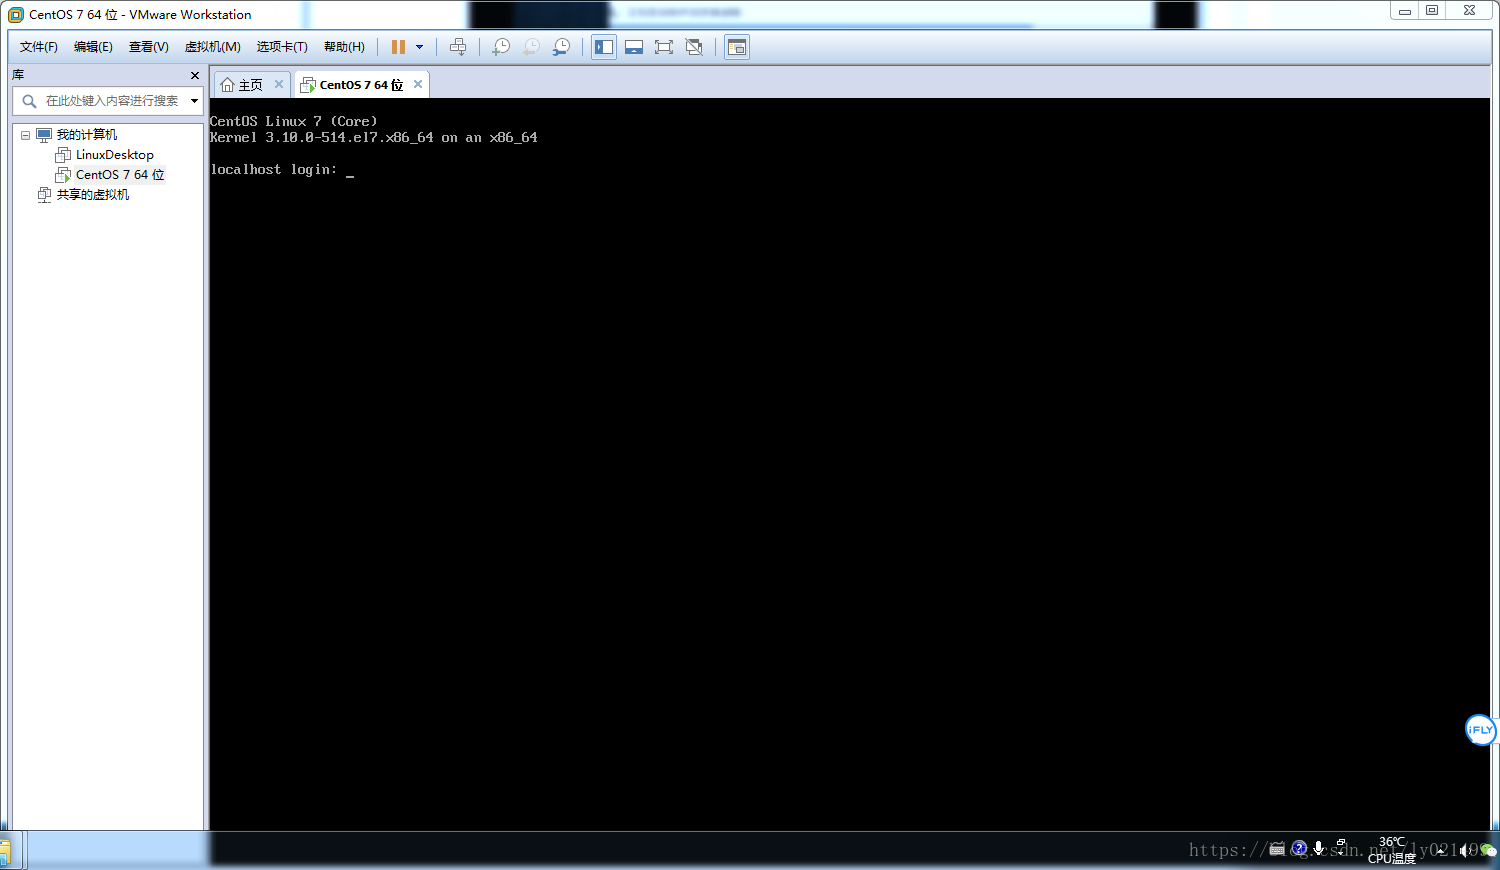This screenshot has height=870, width=1500.
Task: Click the VMware Workstation title bar icon
Action: click(16, 15)
